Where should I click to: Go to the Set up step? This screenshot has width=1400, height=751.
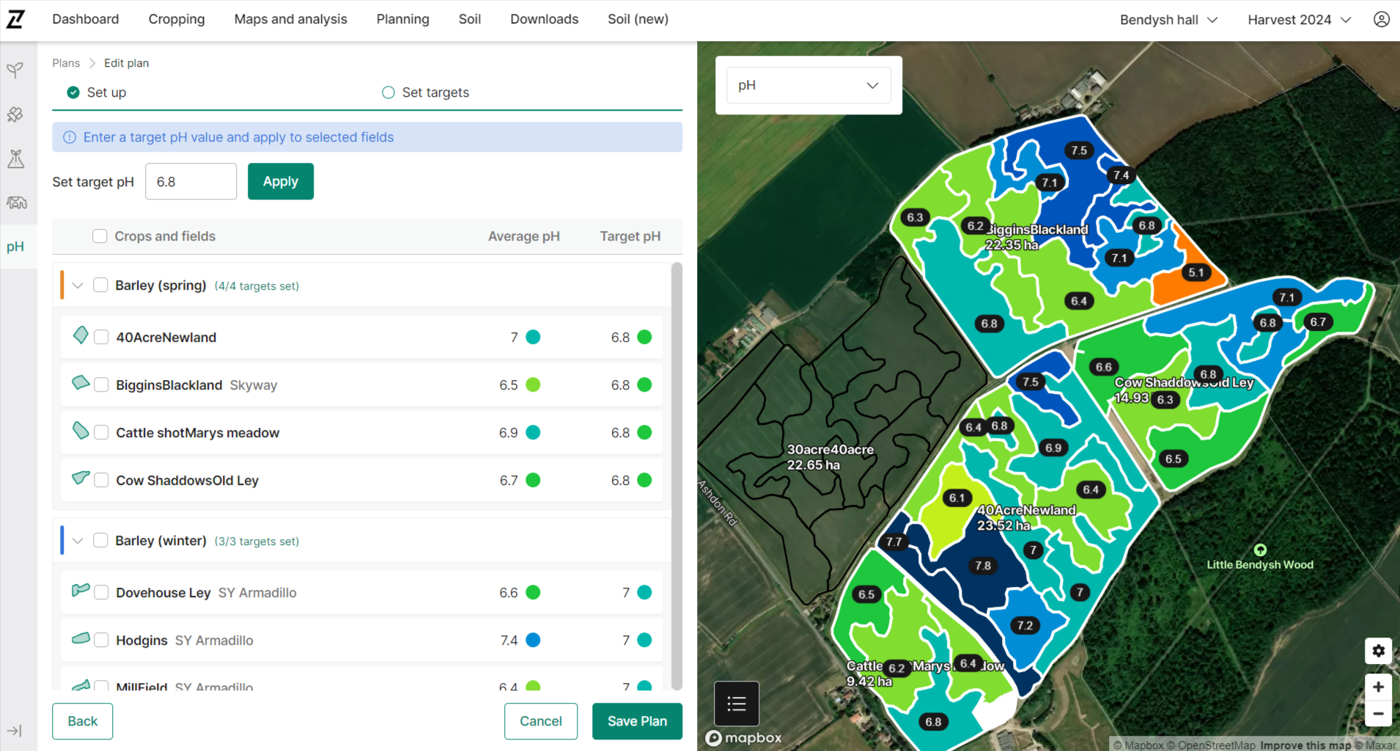click(96, 92)
